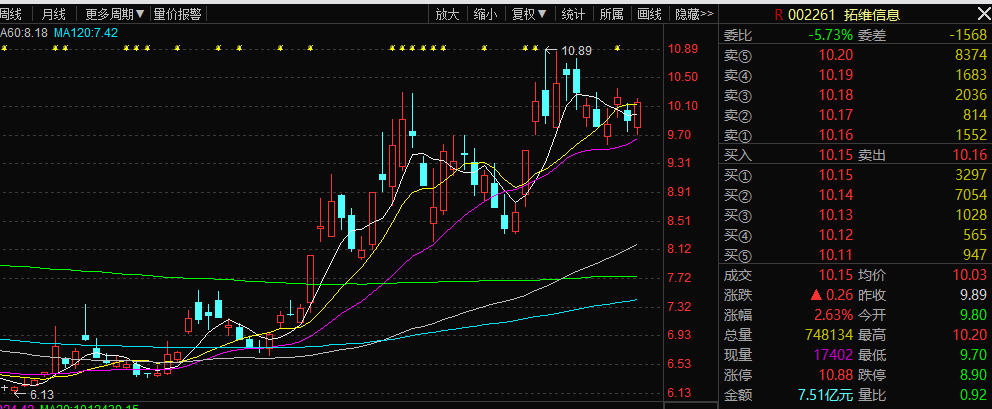Click the 6.13 low-price arrow label on chart
992x409 pixels.
(33, 393)
